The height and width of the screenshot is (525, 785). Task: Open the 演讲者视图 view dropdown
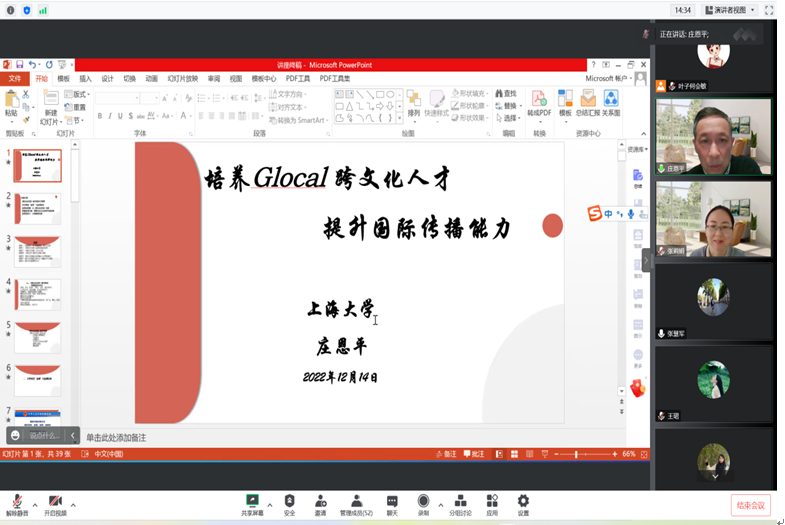735,10
